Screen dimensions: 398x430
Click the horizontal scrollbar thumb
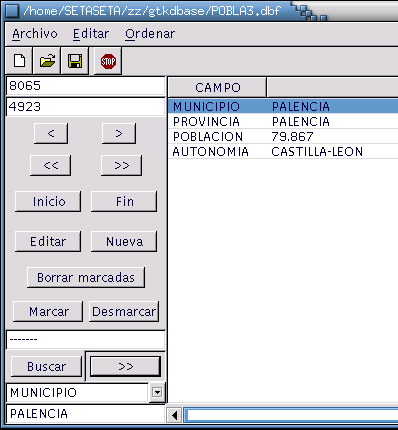292,415
